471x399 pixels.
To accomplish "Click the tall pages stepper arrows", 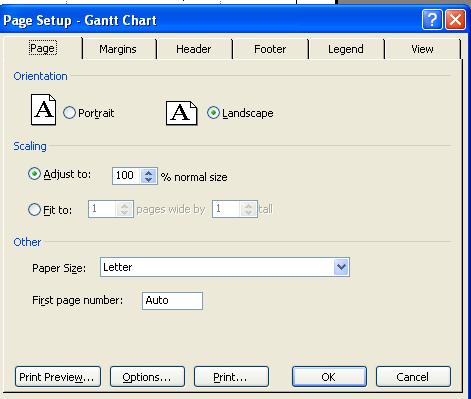I will point(249,209).
